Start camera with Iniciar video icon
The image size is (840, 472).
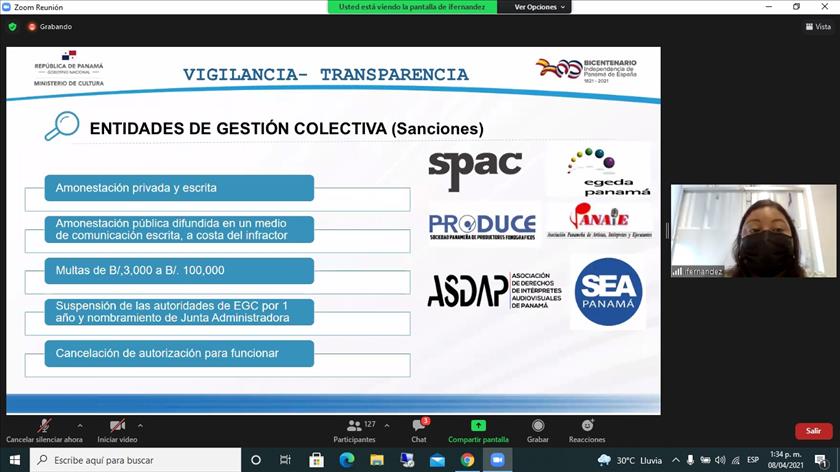point(117,426)
